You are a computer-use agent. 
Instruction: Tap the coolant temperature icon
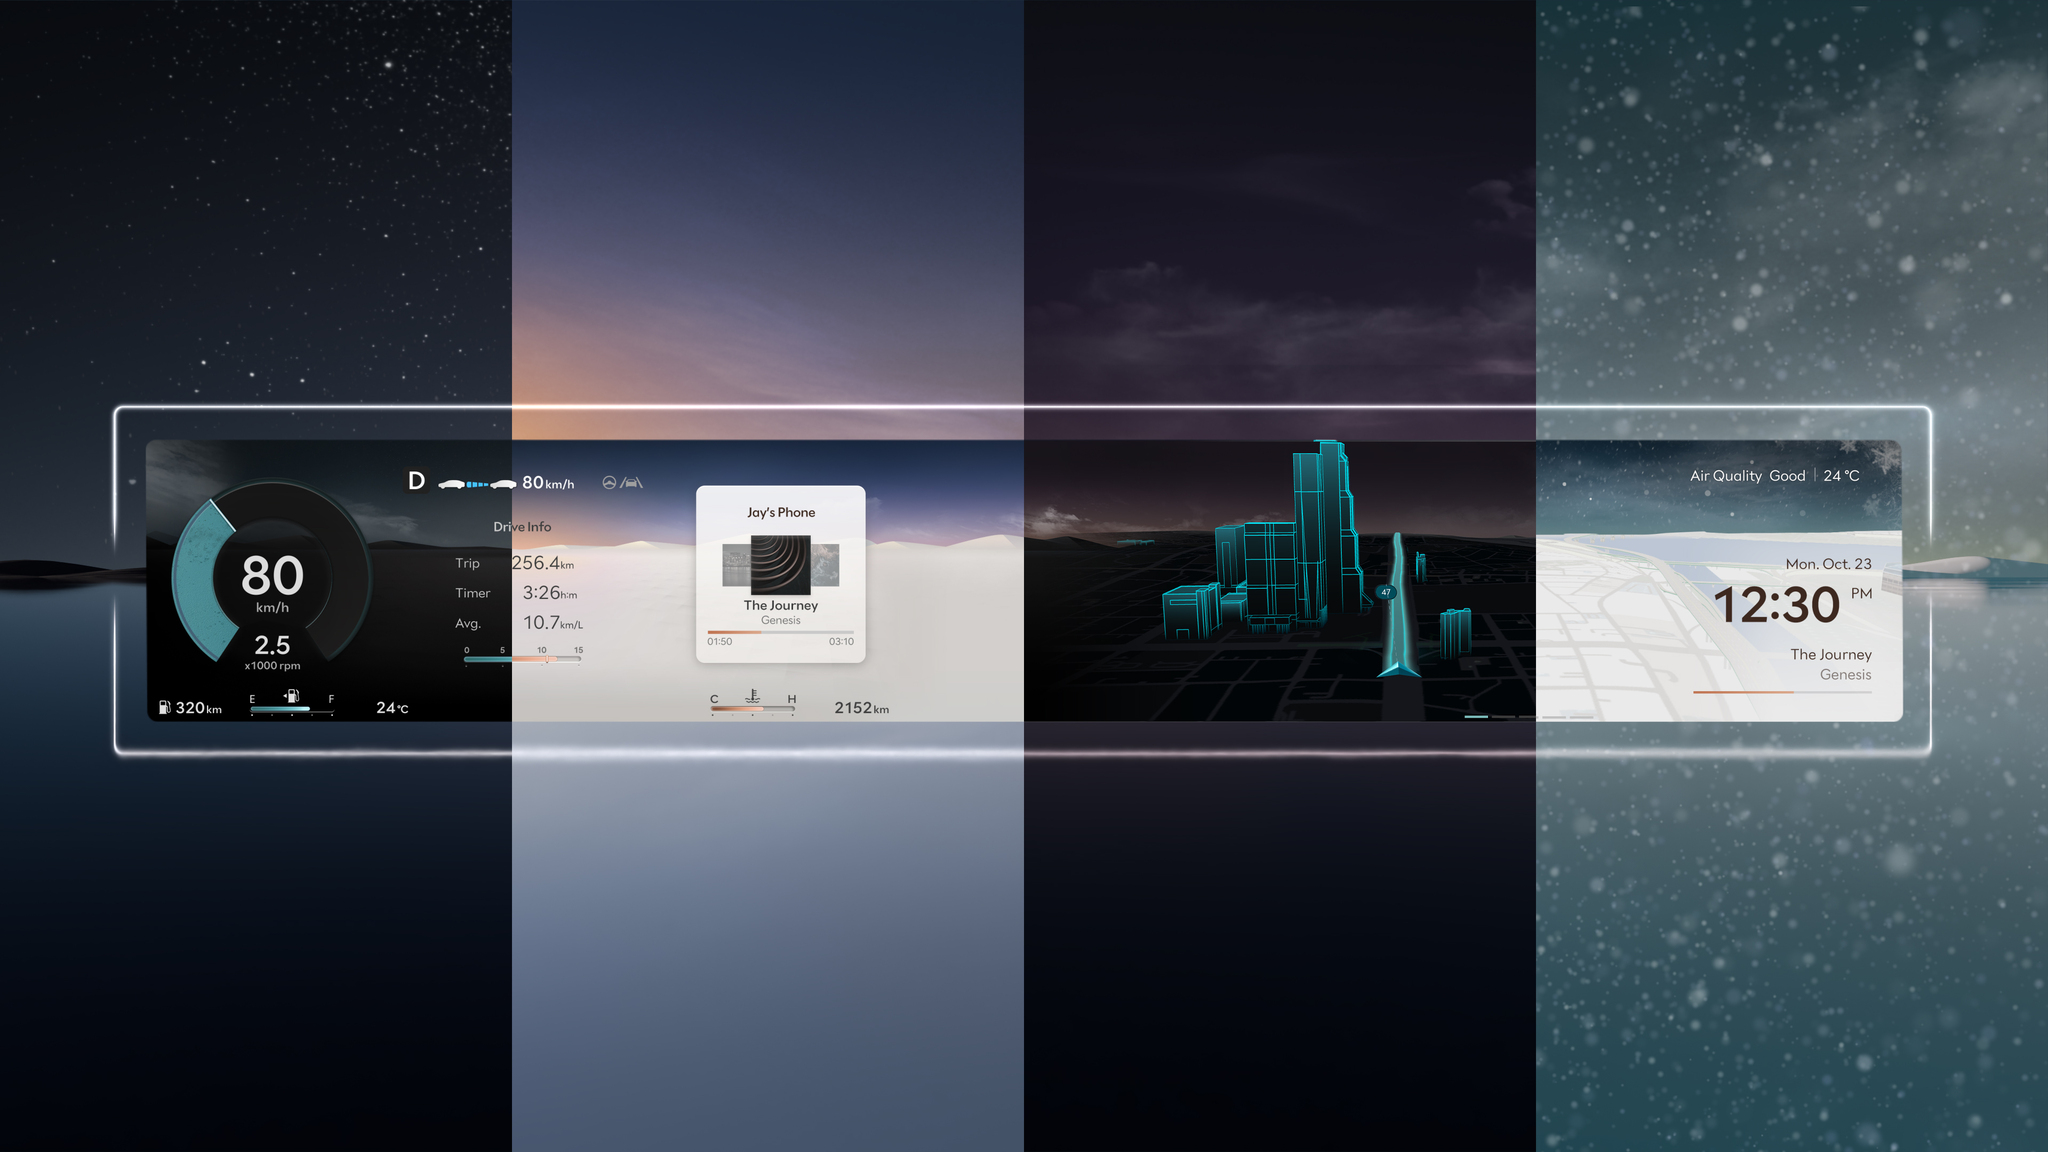point(753,696)
